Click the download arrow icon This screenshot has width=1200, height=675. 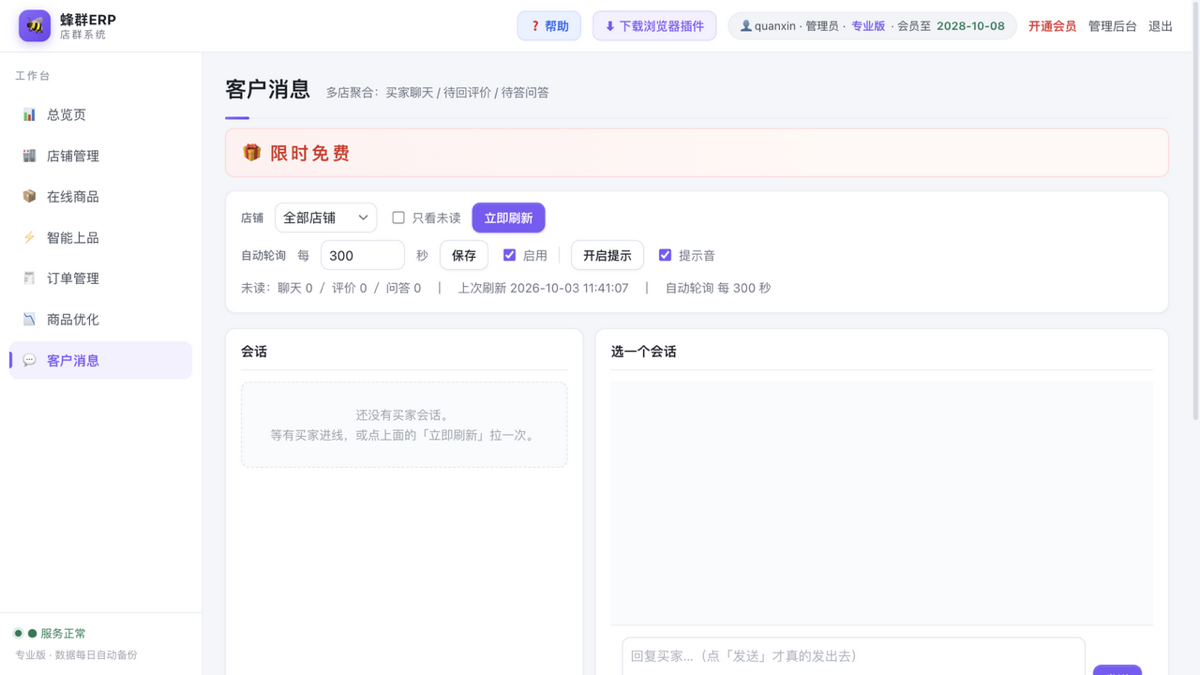(610, 26)
